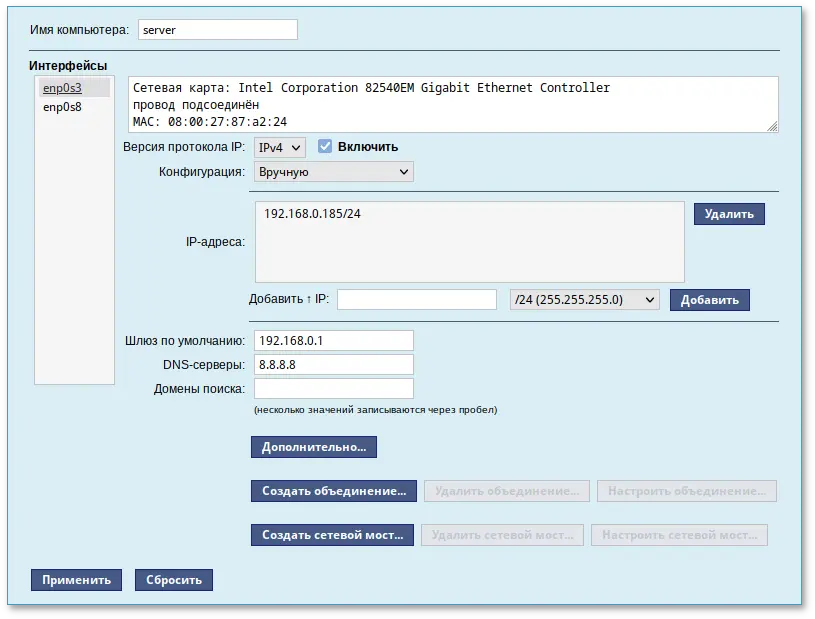Image resolution: width=815 pixels, height=619 pixels.
Task: Select the enp0s3 interface
Action: [x=62, y=88]
